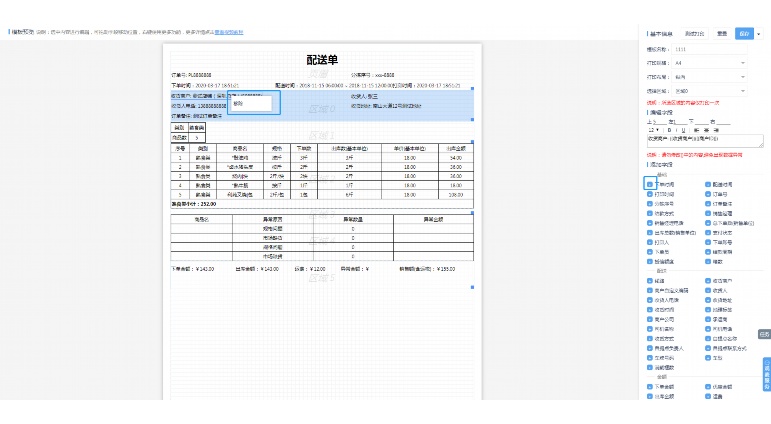Open the online service floating widget
The image size is (771, 424).
(x=767, y=374)
